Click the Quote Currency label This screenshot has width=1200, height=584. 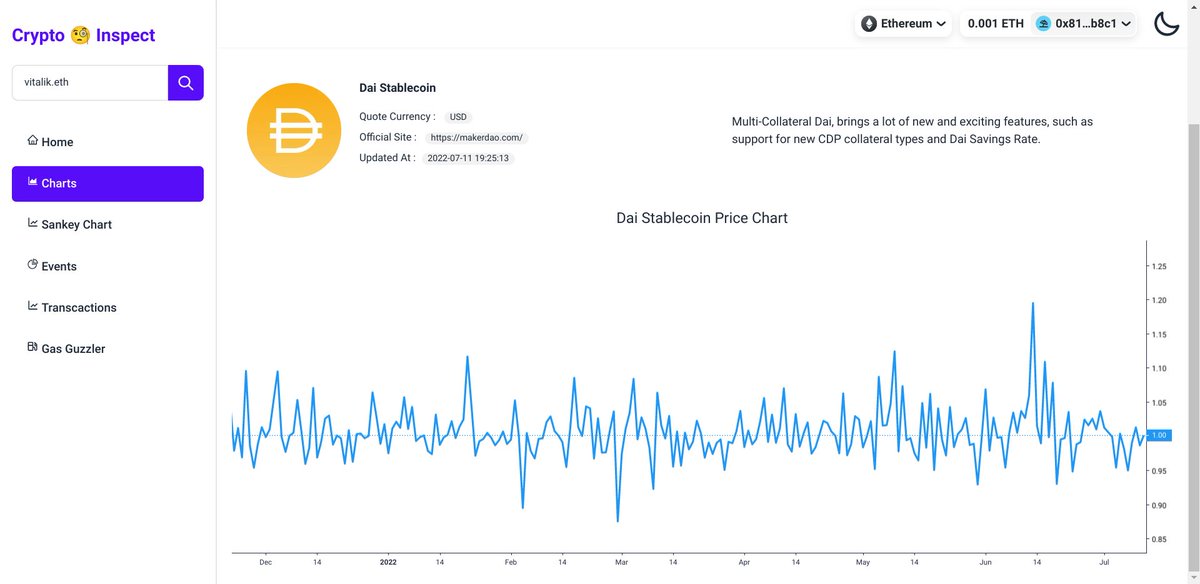397,117
